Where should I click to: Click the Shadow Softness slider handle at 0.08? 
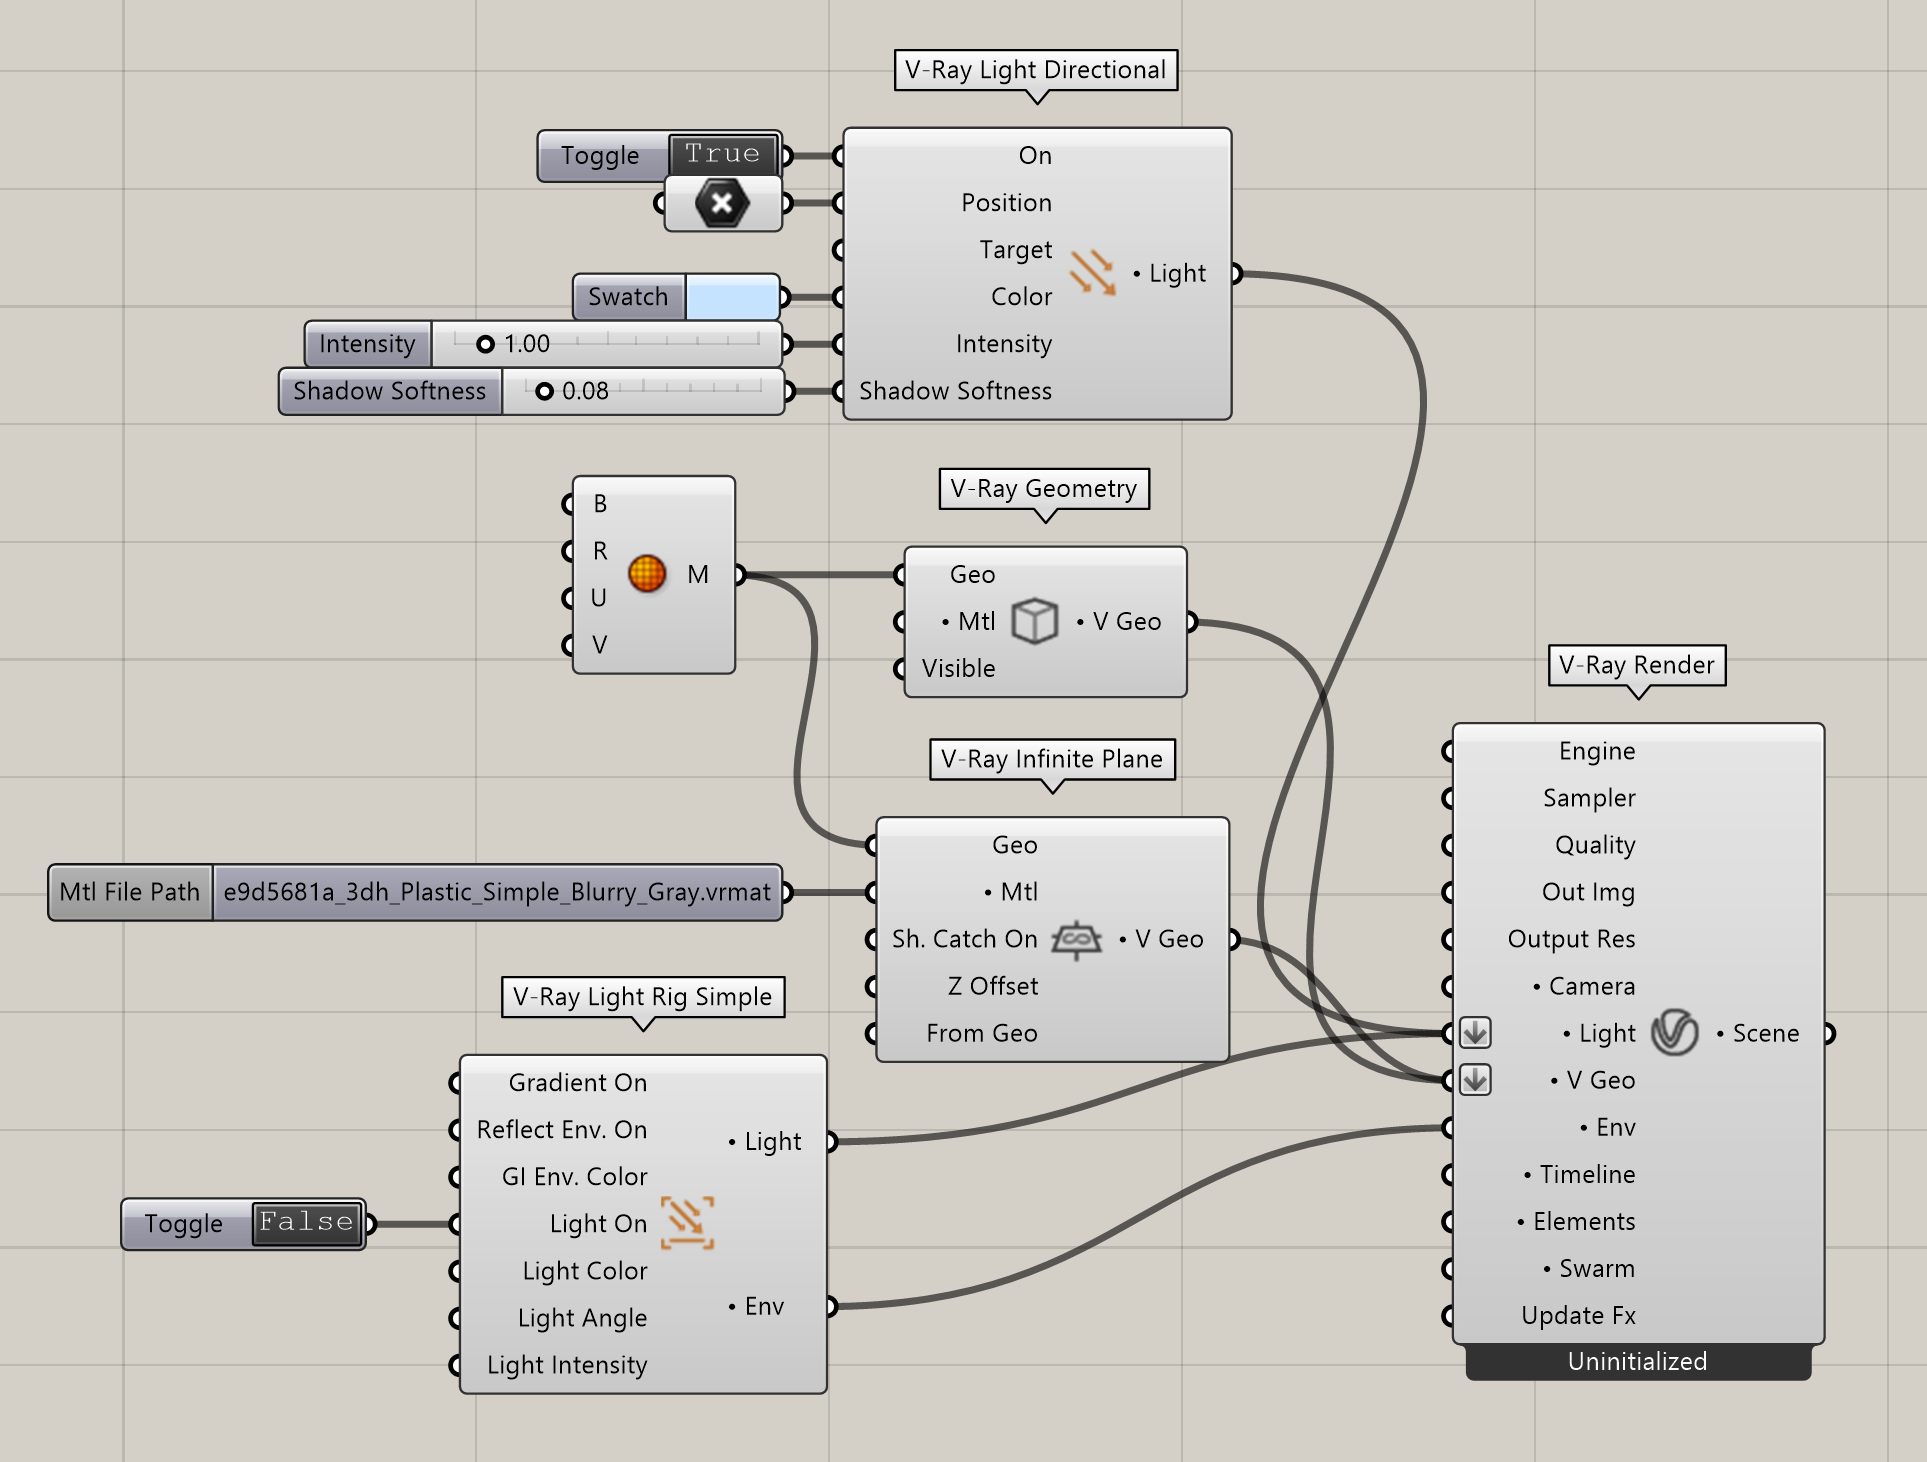click(x=544, y=391)
